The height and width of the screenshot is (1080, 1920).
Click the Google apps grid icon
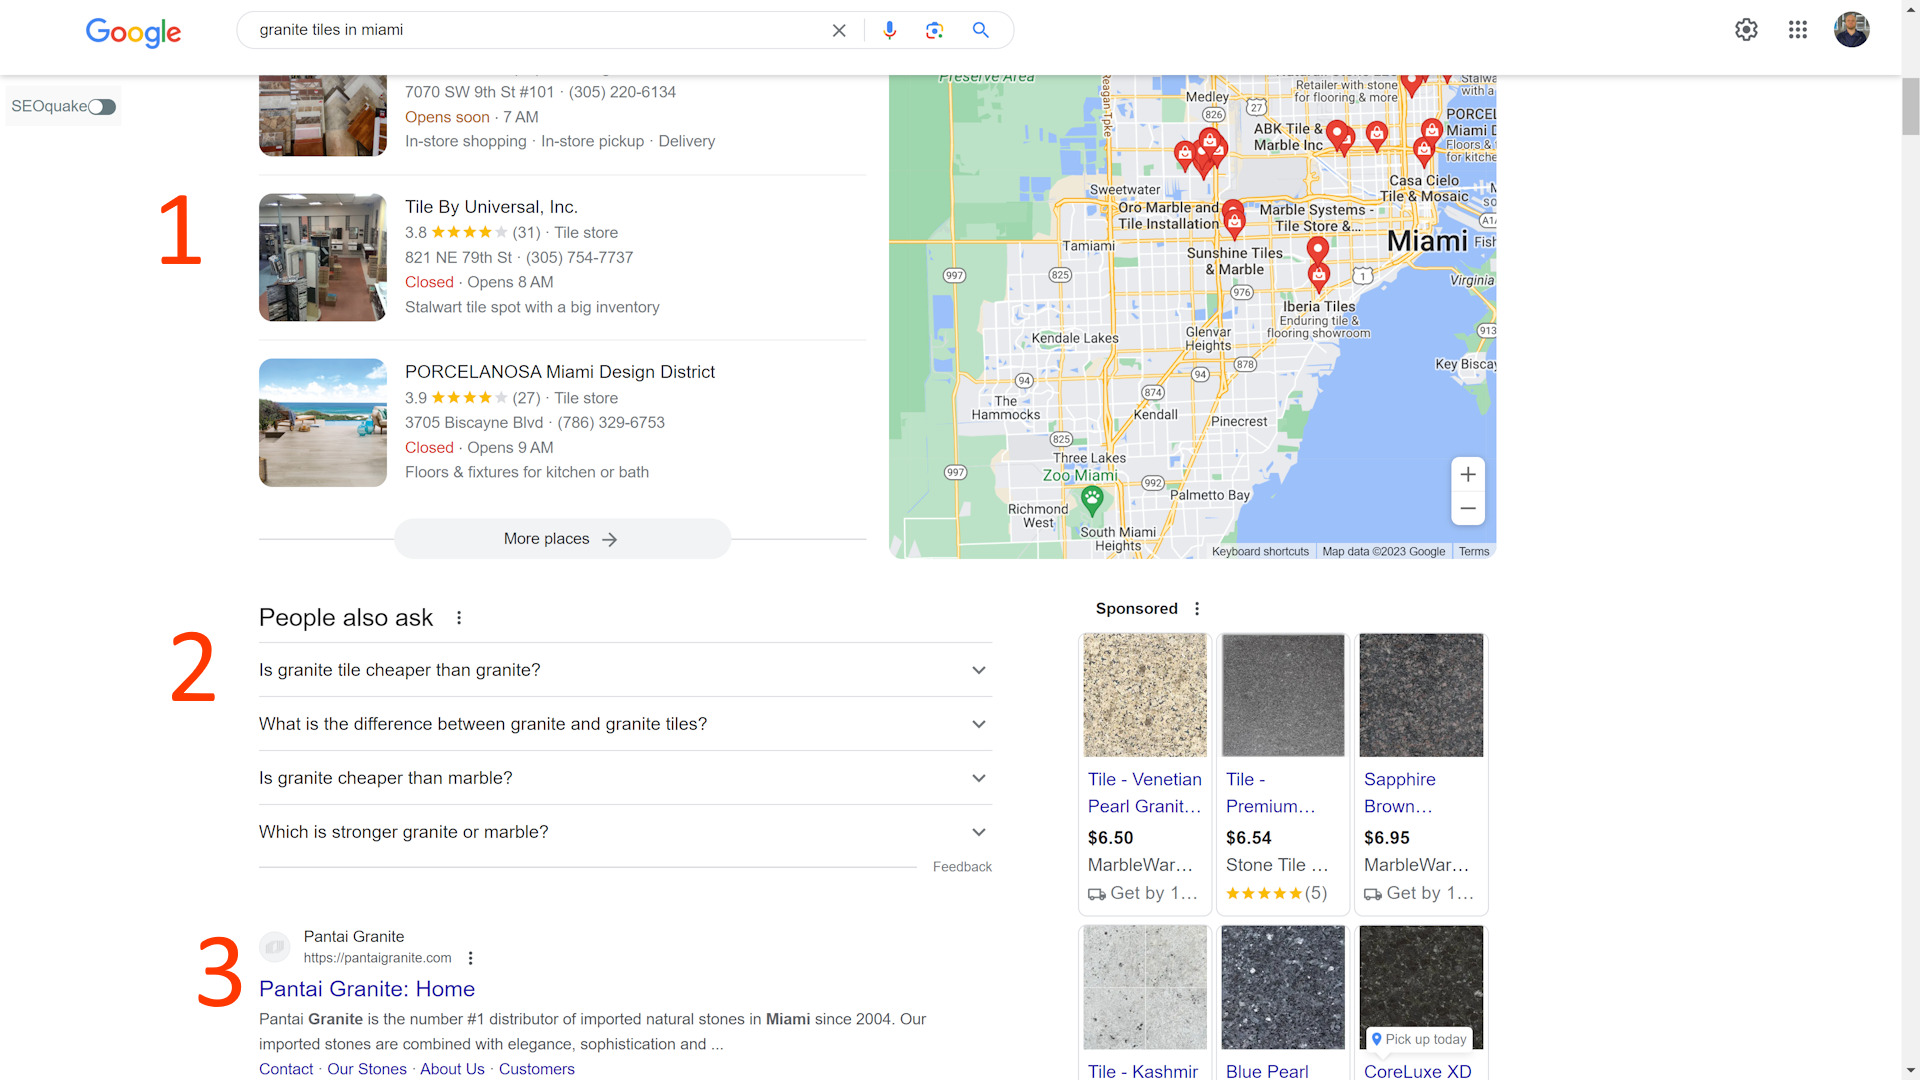coord(1796,29)
